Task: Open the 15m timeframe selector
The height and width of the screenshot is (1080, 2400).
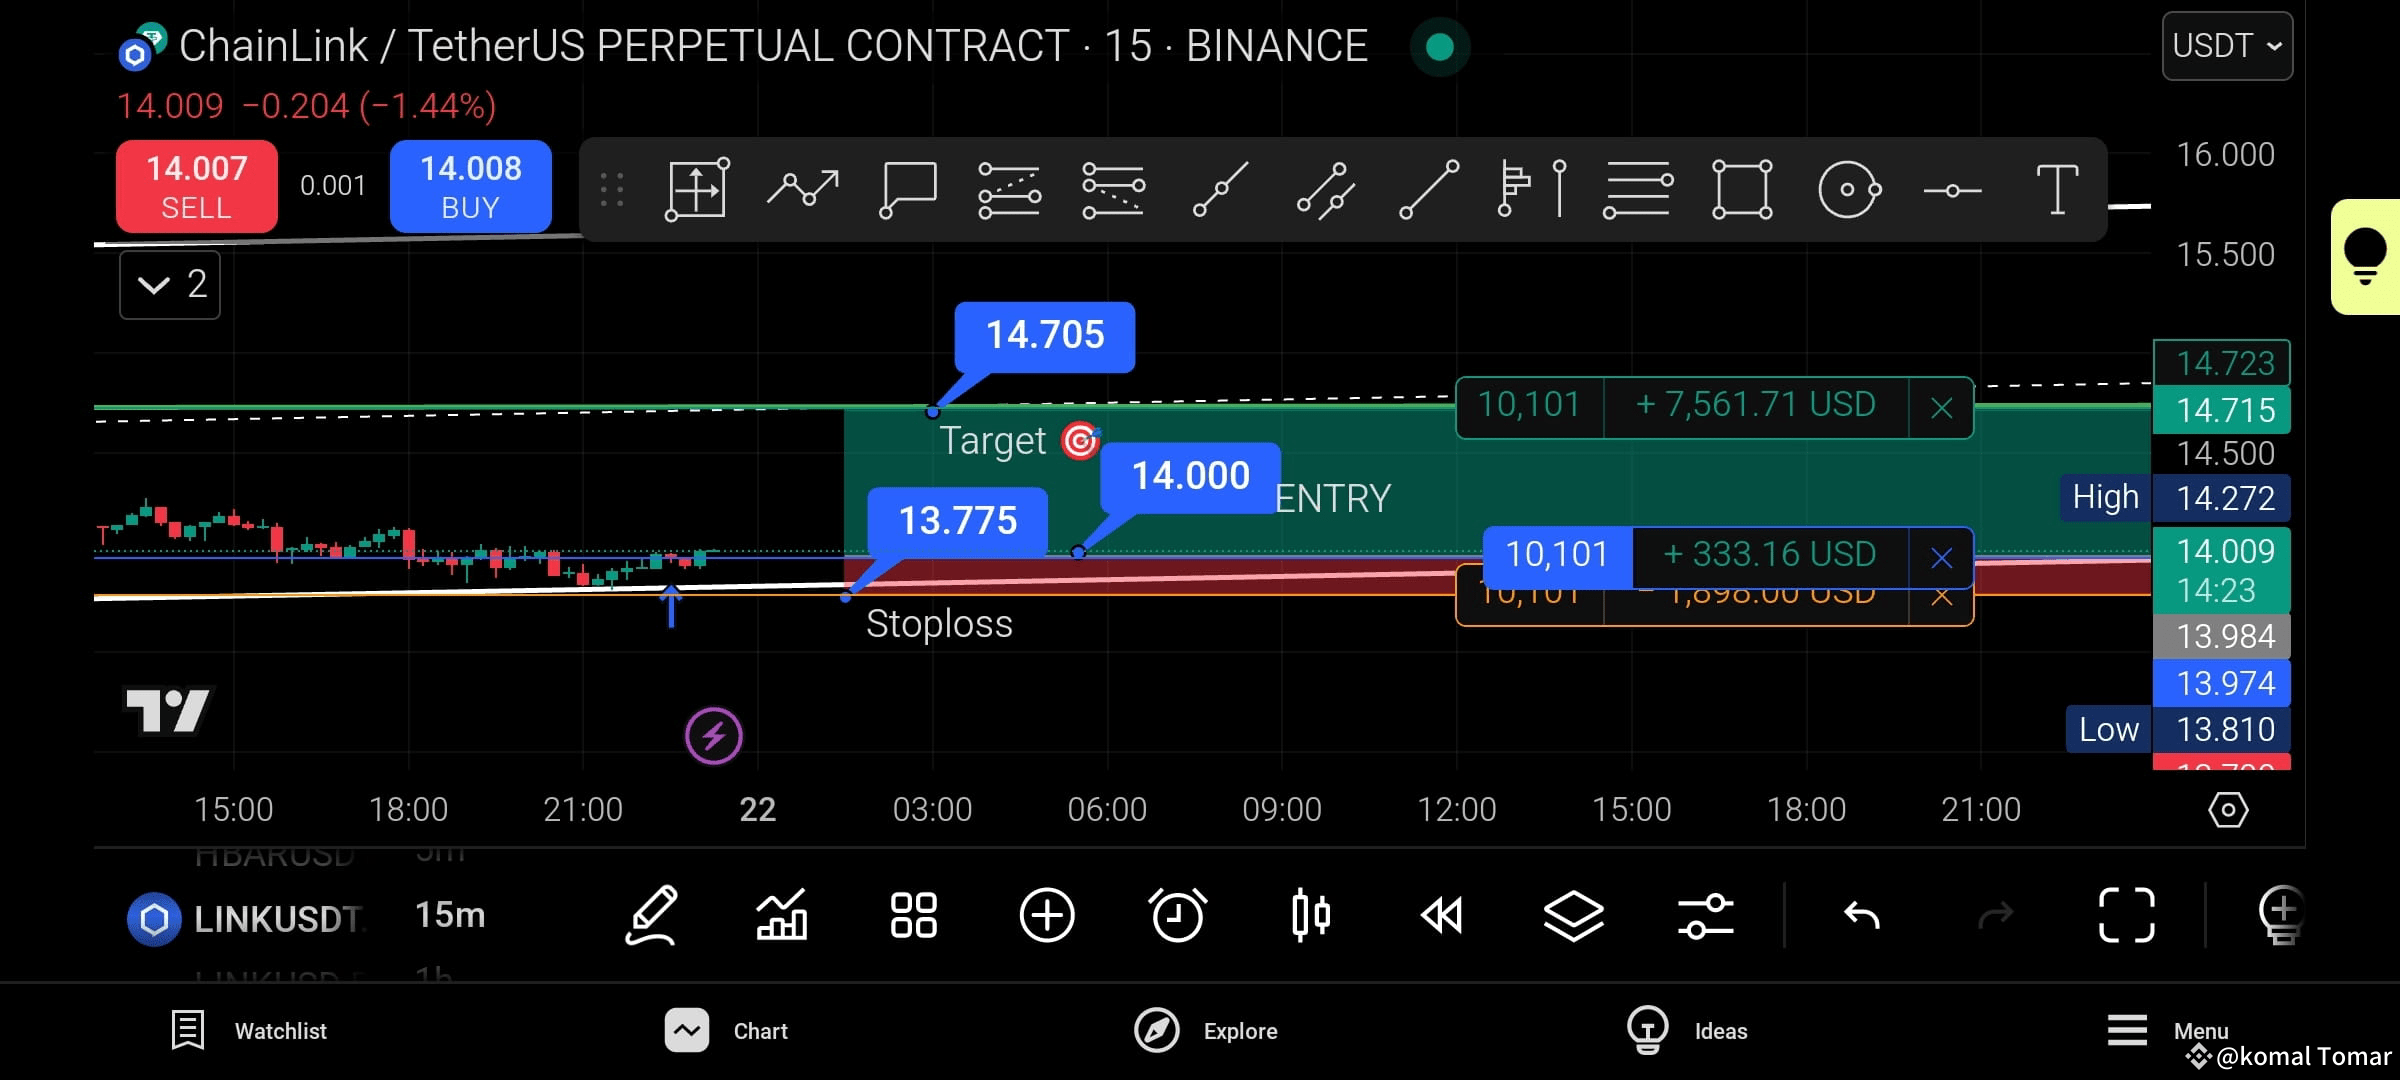Action: (x=450, y=915)
